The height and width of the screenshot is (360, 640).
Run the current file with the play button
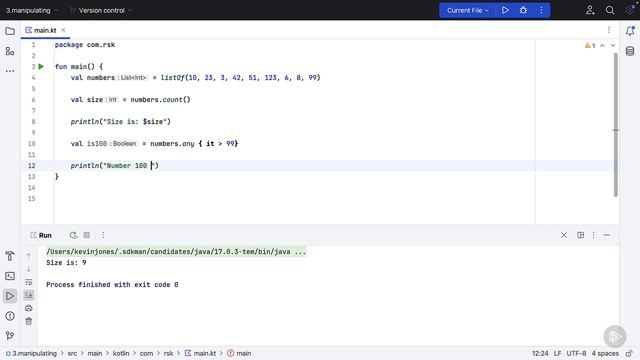(x=505, y=10)
